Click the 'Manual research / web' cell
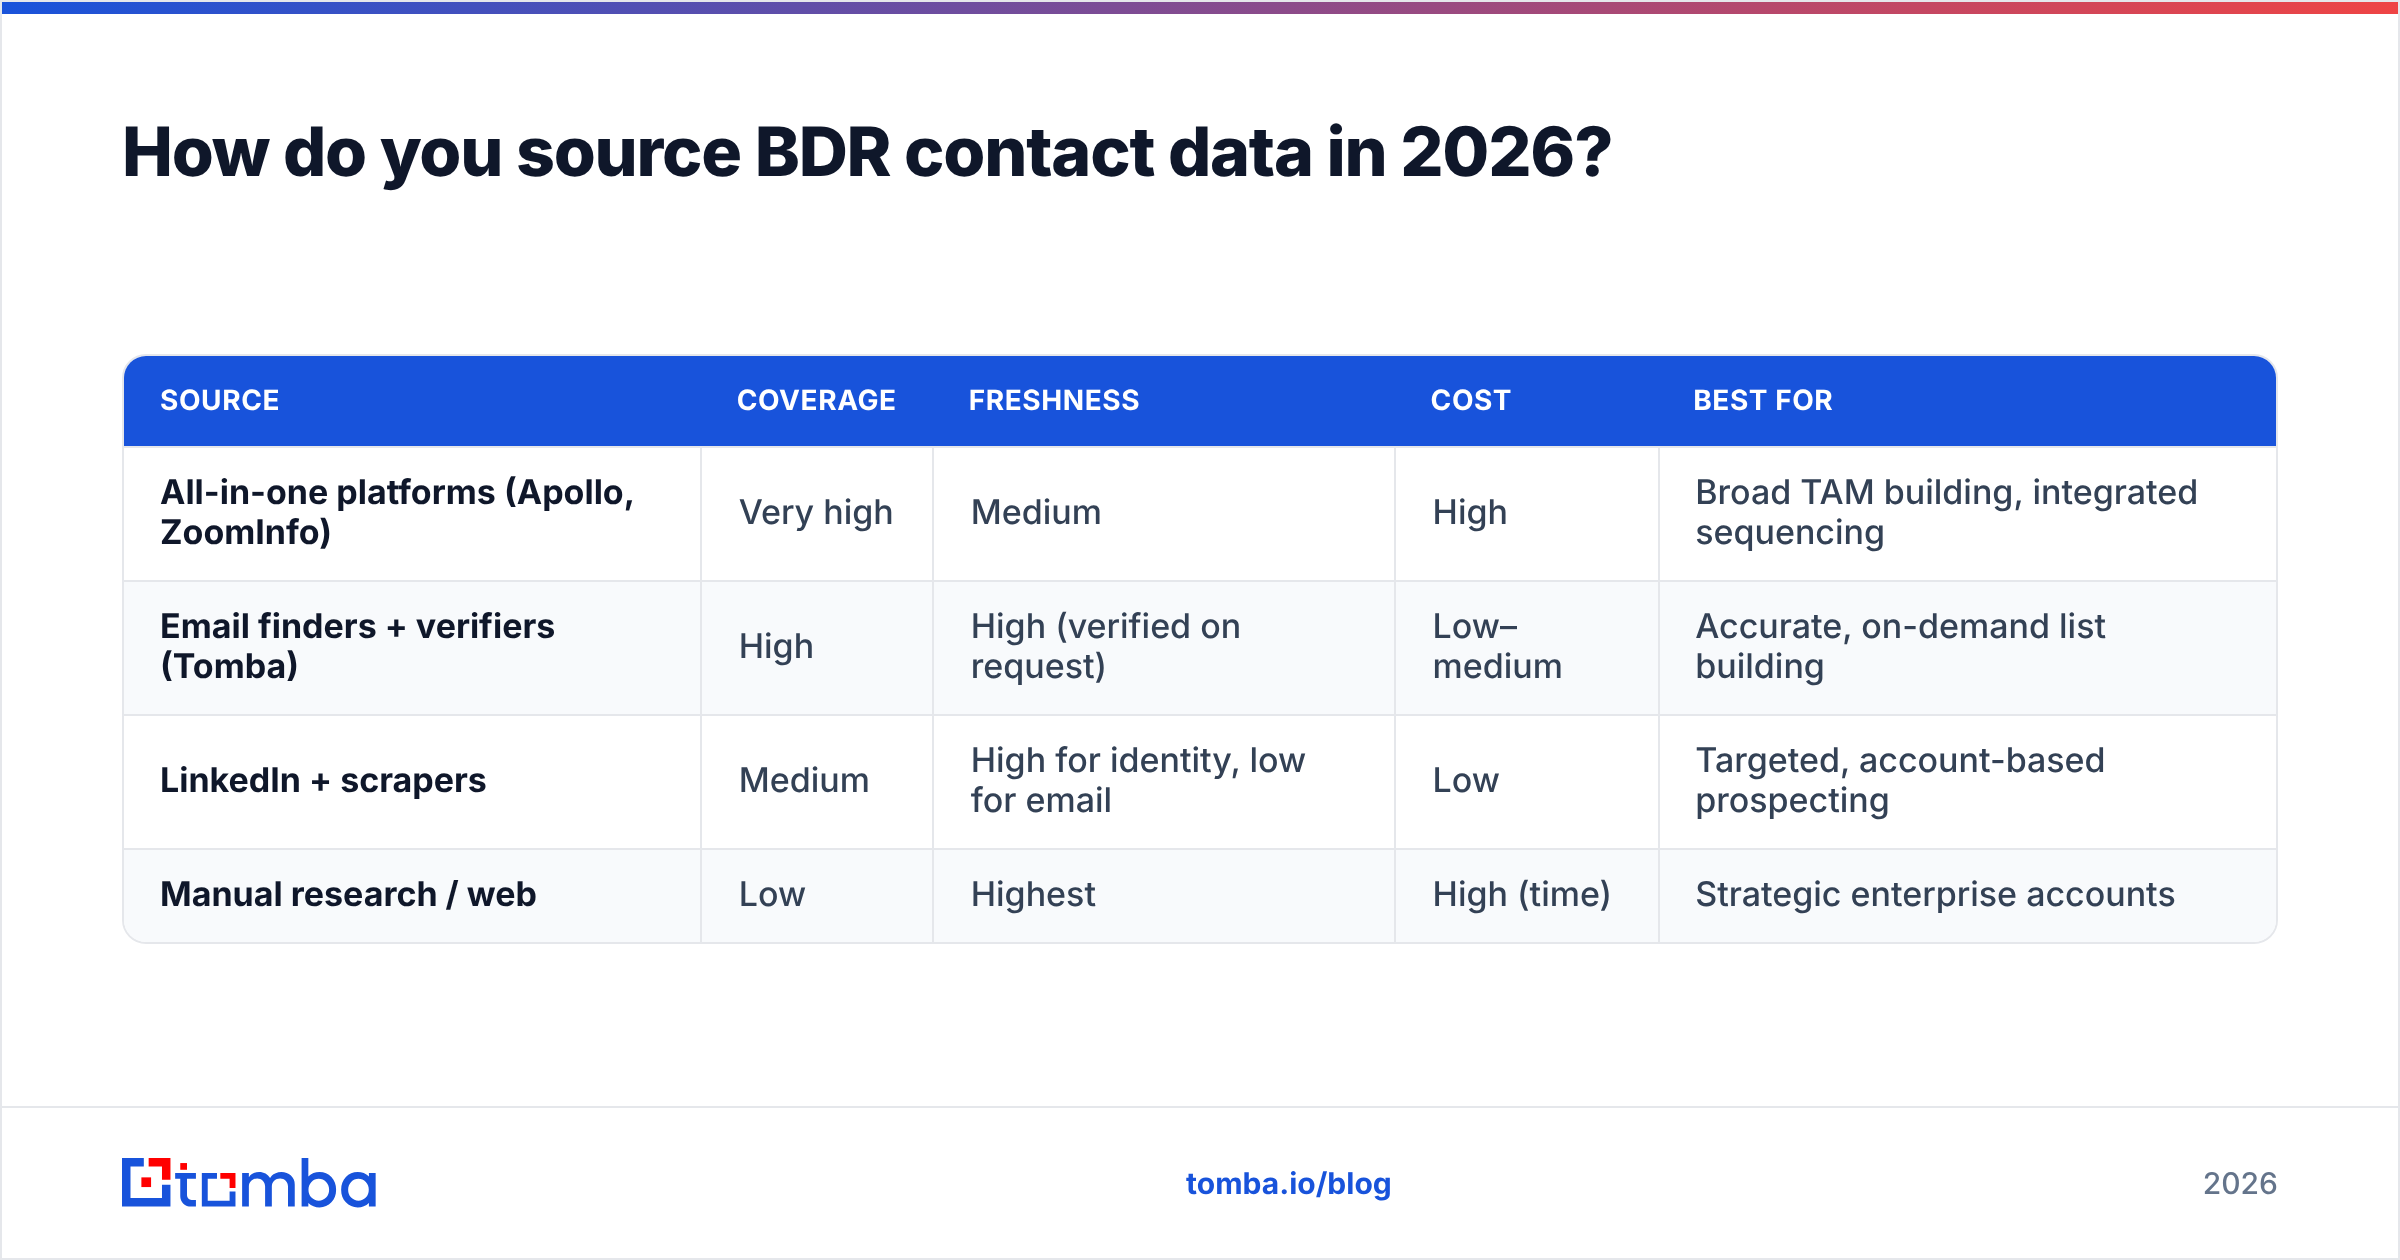This screenshot has height=1260, width=2400. (x=412, y=895)
